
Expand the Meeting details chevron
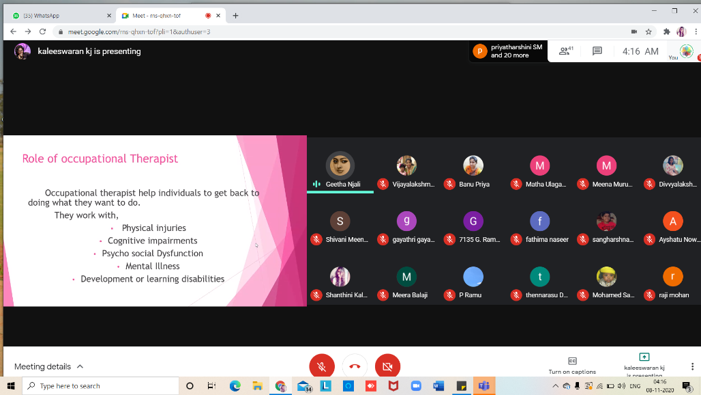[x=80, y=366]
